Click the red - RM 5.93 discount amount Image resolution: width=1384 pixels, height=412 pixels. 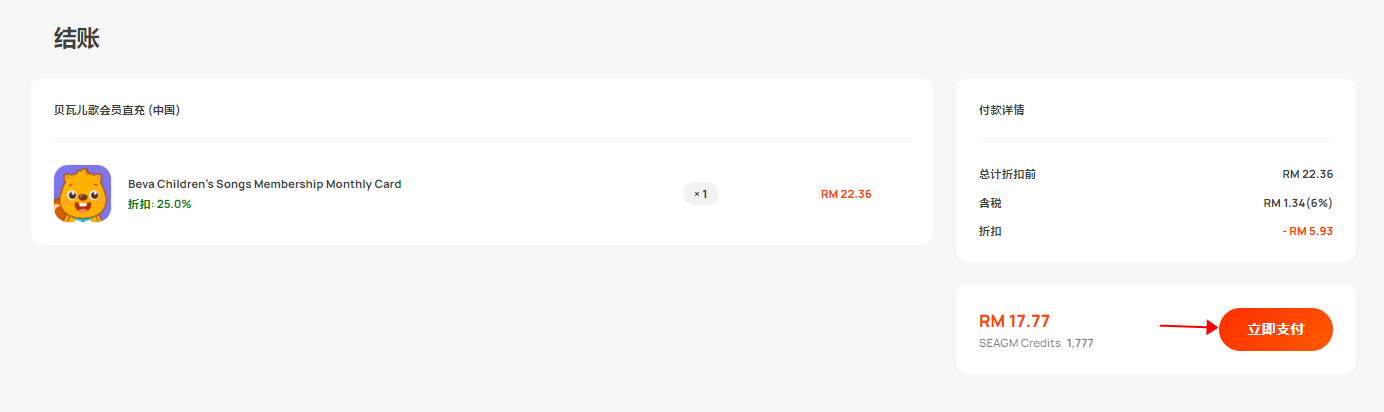pos(1307,231)
